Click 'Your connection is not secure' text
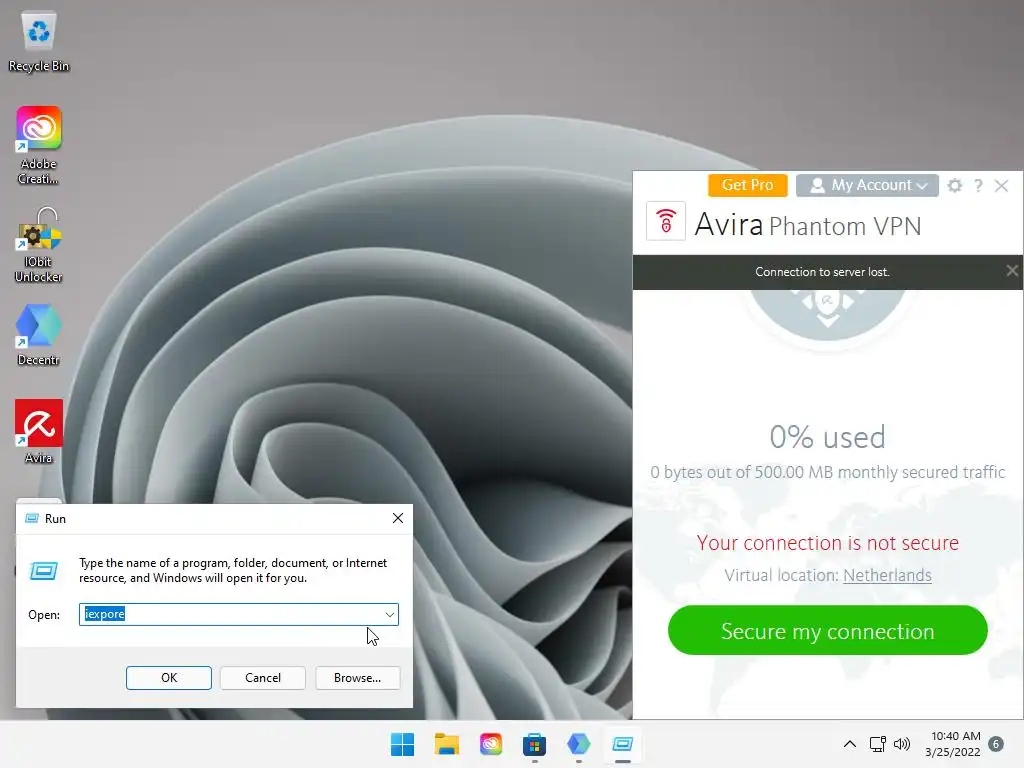 827,543
